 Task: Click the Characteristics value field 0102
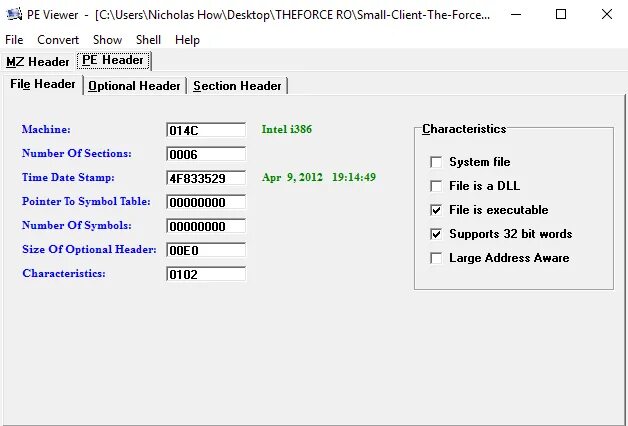(206, 274)
